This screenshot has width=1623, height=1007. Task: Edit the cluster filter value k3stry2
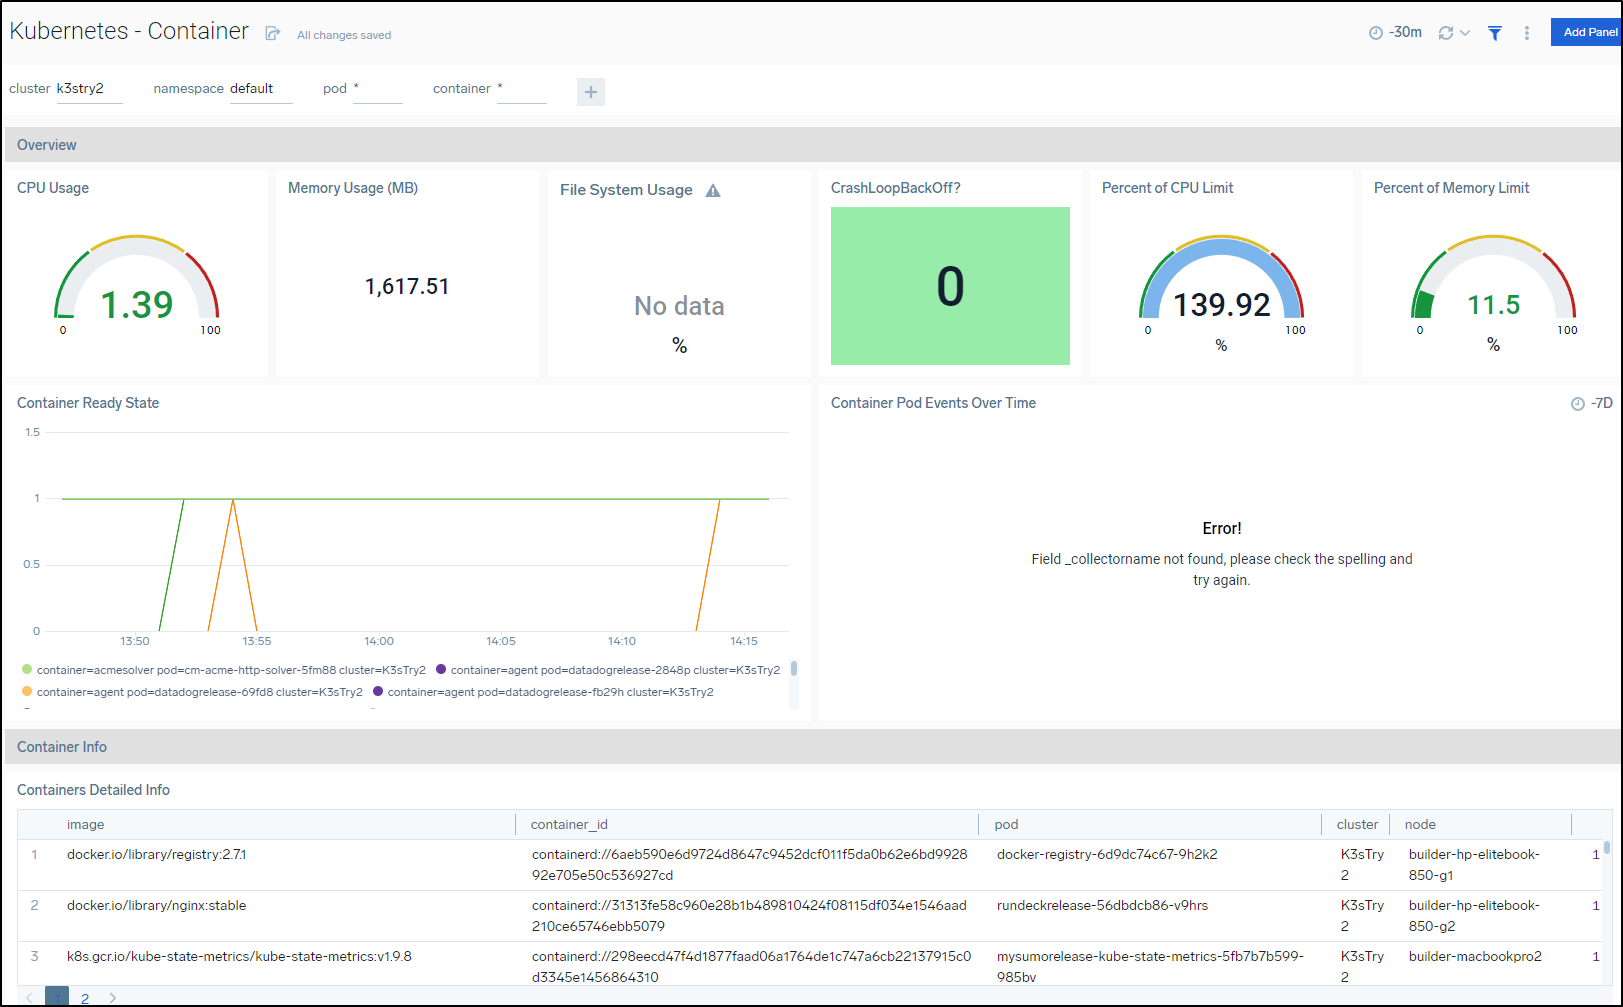coord(89,89)
